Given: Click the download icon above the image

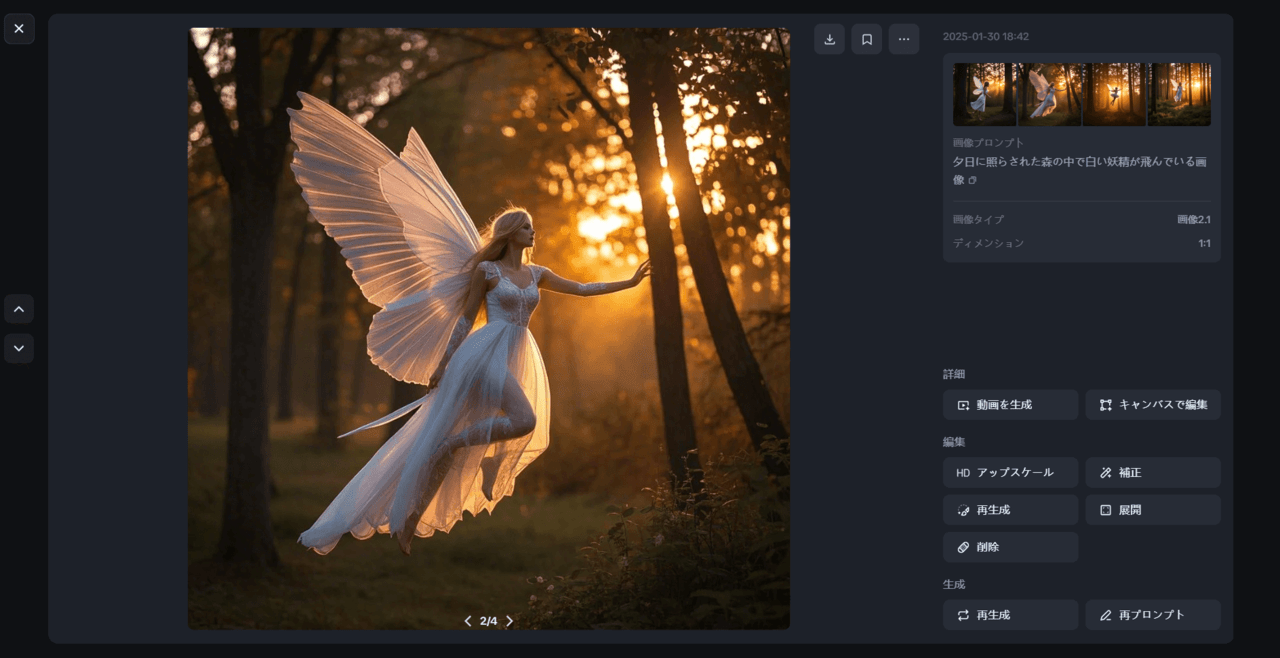Looking at the screenshot, I should [829, 39].
